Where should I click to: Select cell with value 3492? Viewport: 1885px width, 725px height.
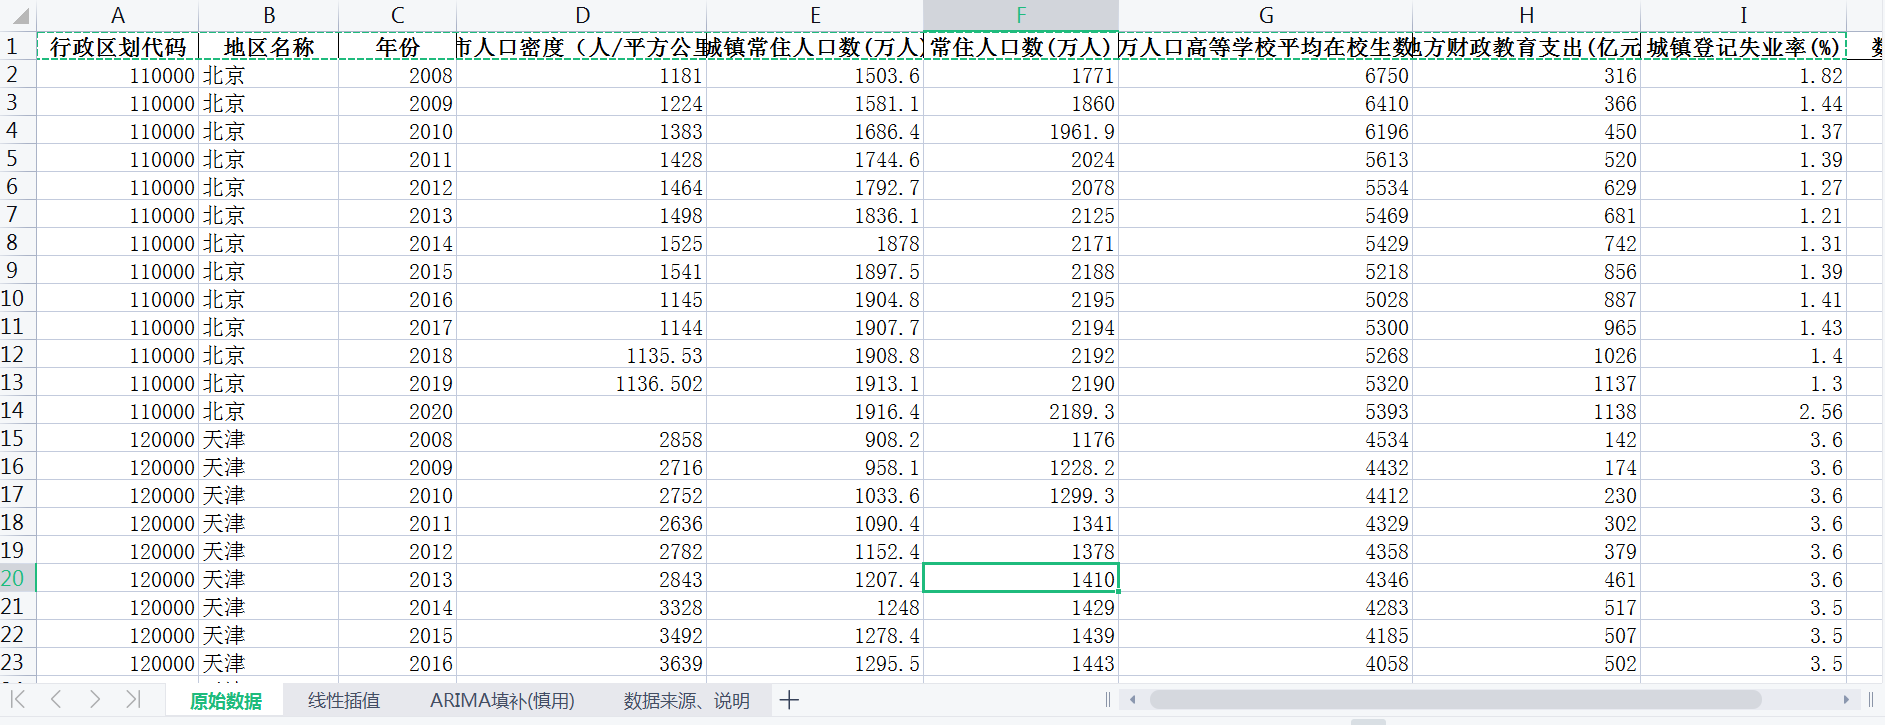click(x=582, y=635)
